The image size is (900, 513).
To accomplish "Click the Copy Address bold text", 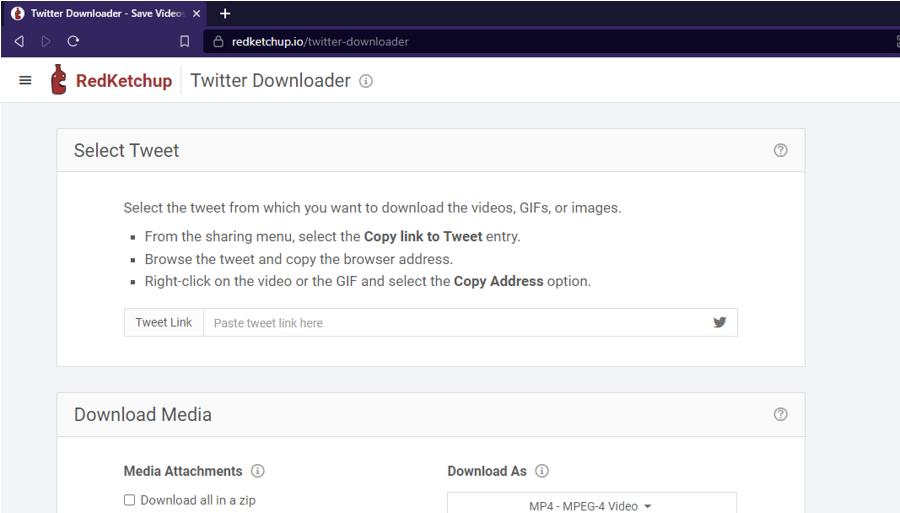I will point(498,281).
